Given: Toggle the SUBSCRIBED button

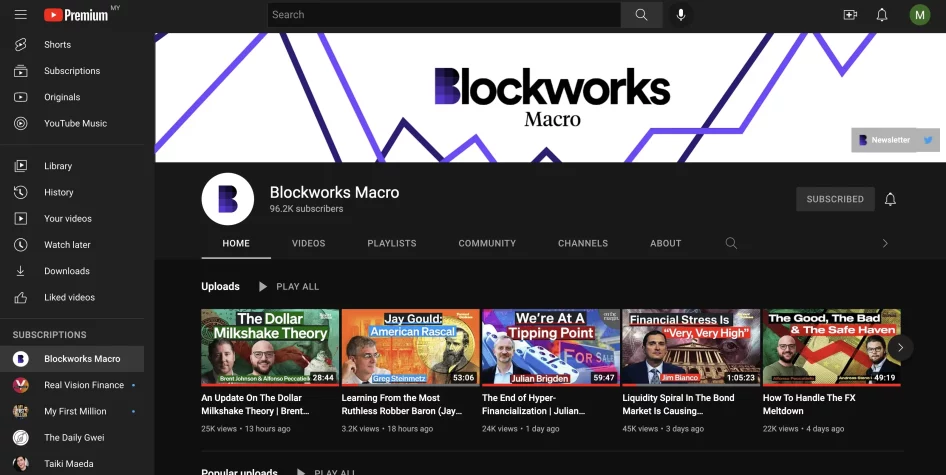Looking at the screenshot, I should [x=835, y=199].
